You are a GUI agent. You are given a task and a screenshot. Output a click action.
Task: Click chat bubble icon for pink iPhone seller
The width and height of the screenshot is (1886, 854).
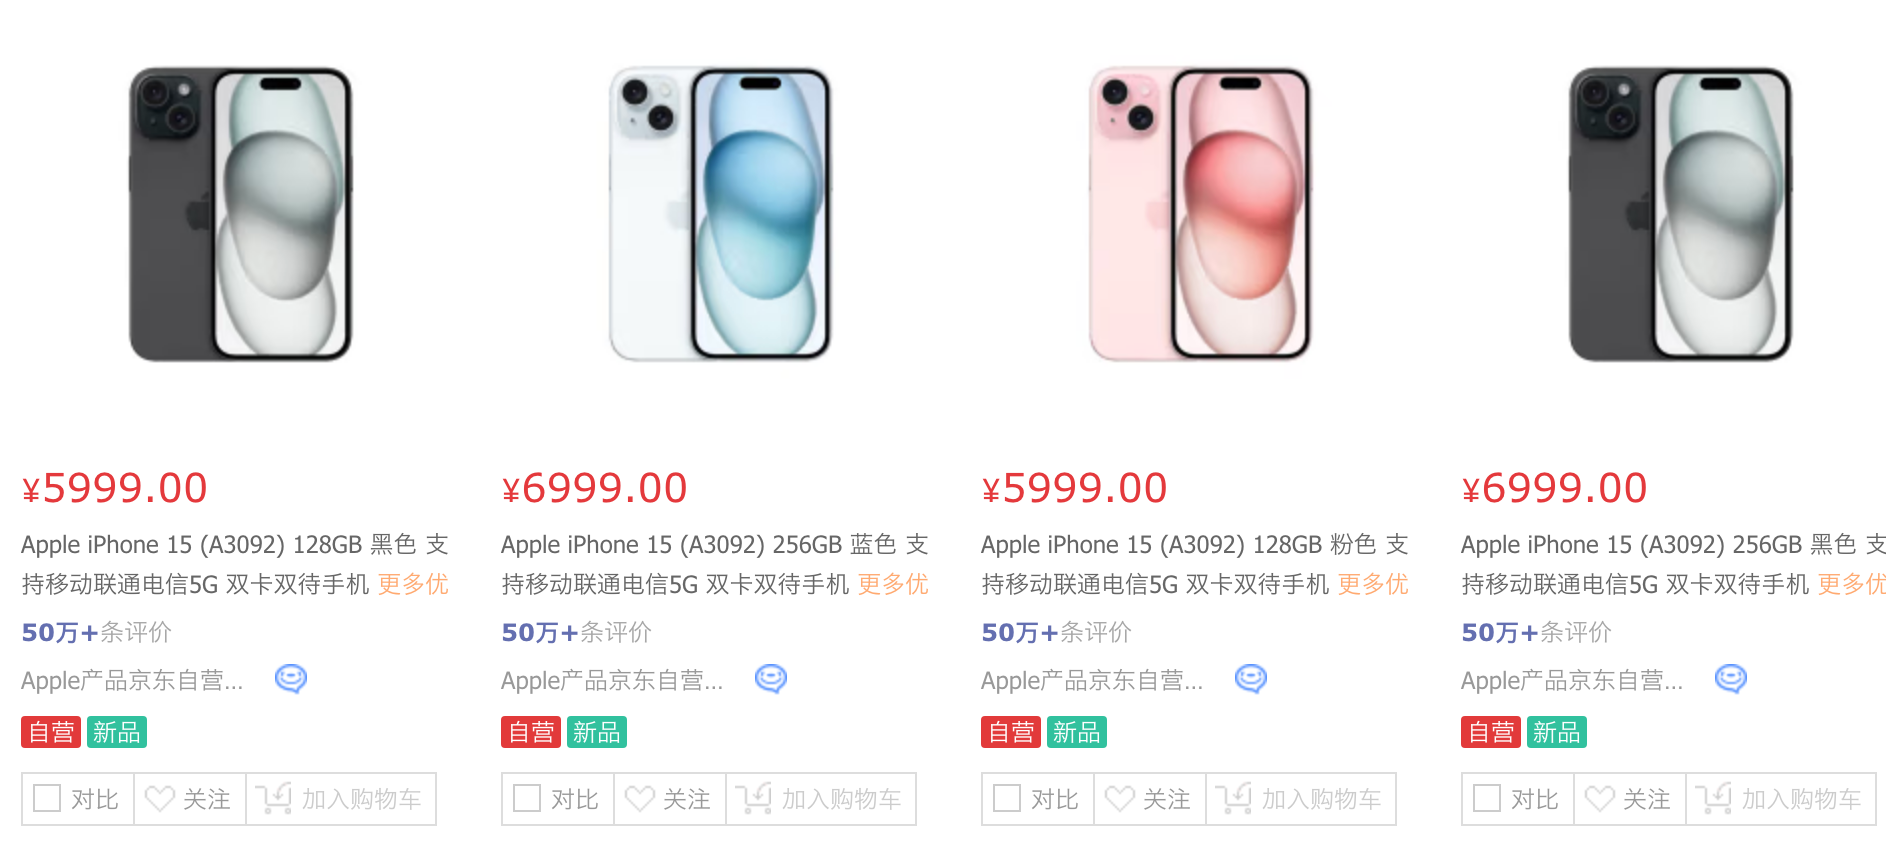tap(1251, 679)
